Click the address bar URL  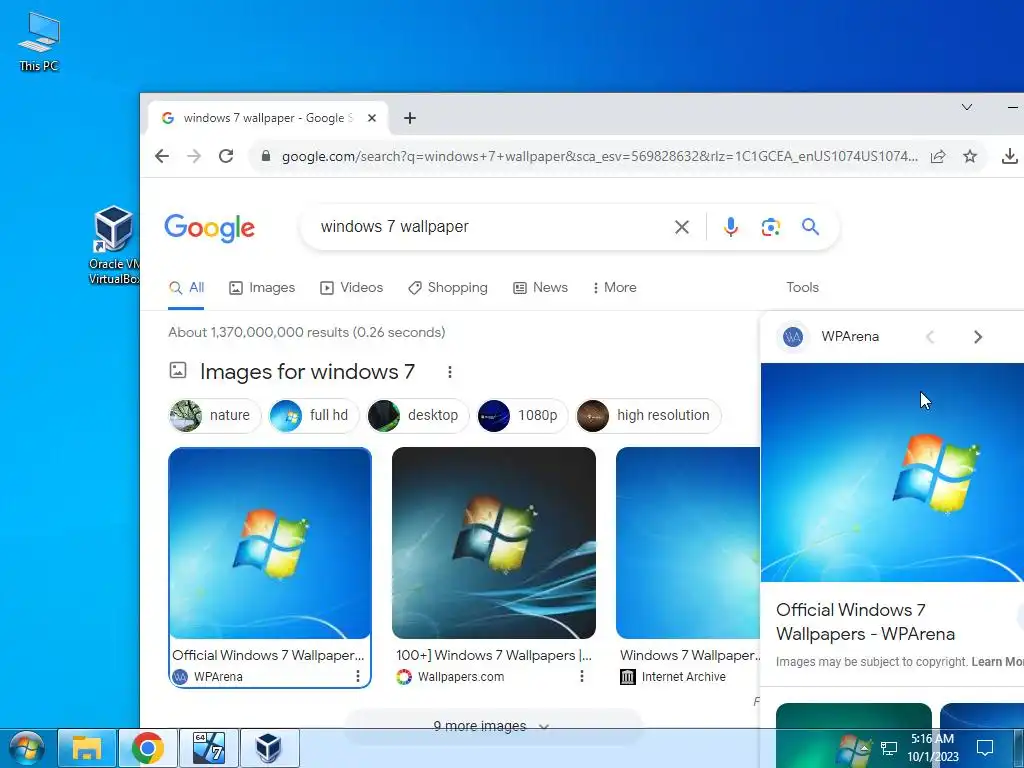pos(600,156)
